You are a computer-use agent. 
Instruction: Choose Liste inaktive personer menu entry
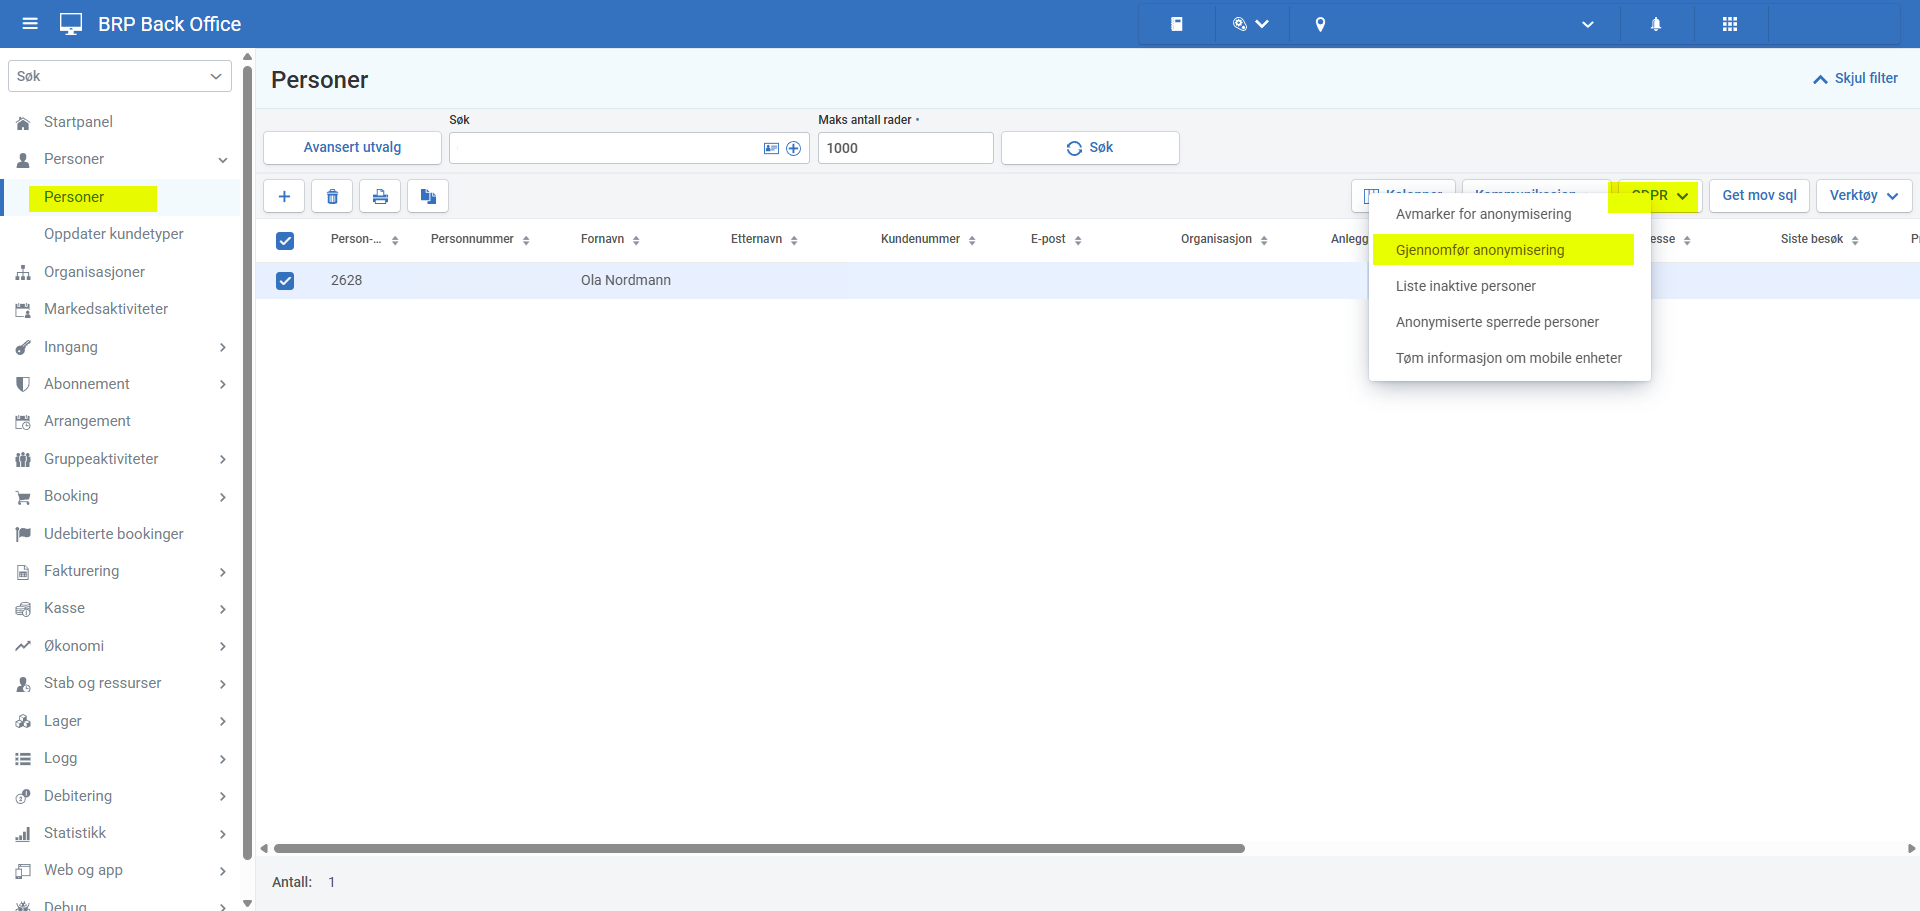coord(1466,286)
